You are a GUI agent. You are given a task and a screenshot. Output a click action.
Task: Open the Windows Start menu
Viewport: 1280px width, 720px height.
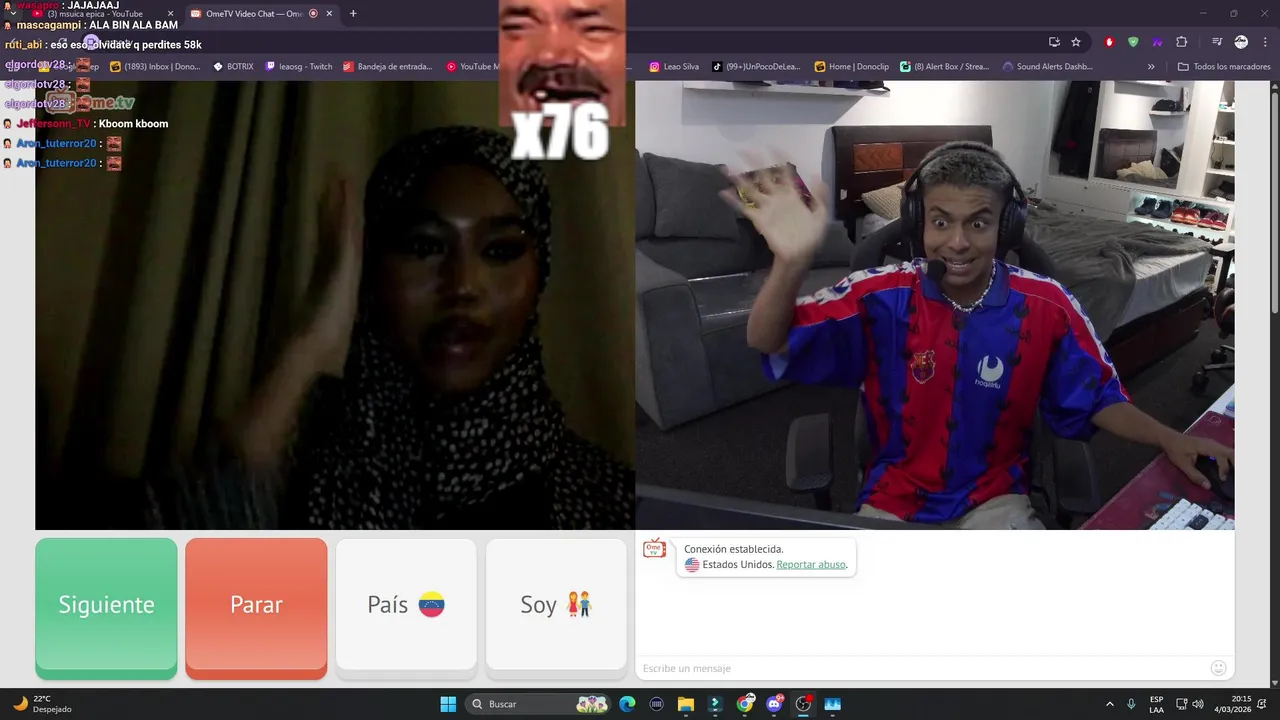[x=448, y=704]
